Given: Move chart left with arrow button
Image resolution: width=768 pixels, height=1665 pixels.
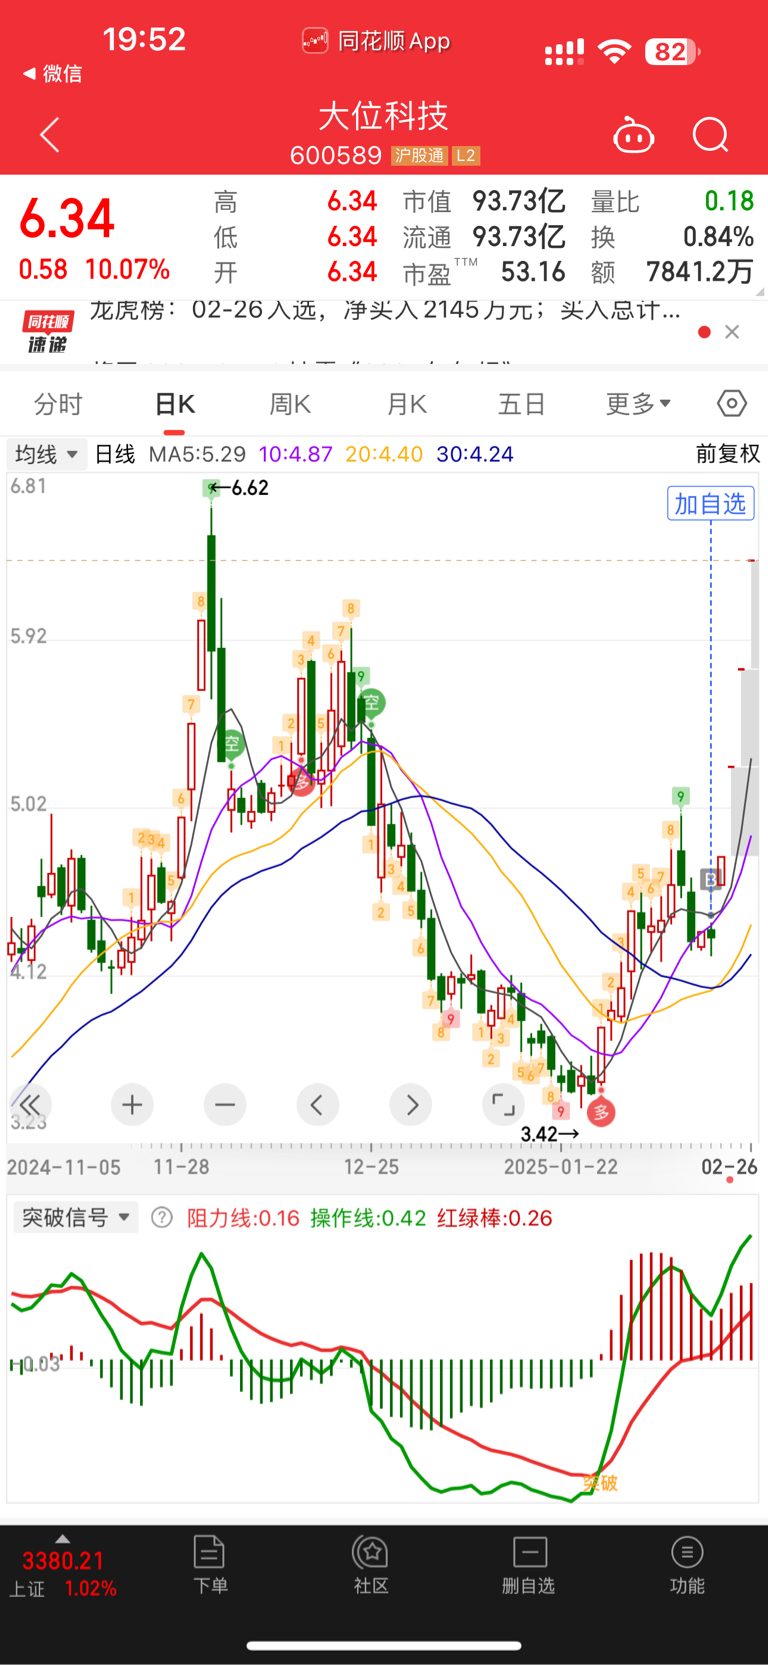Looking at the screenshot, I should pos(317,1105).
